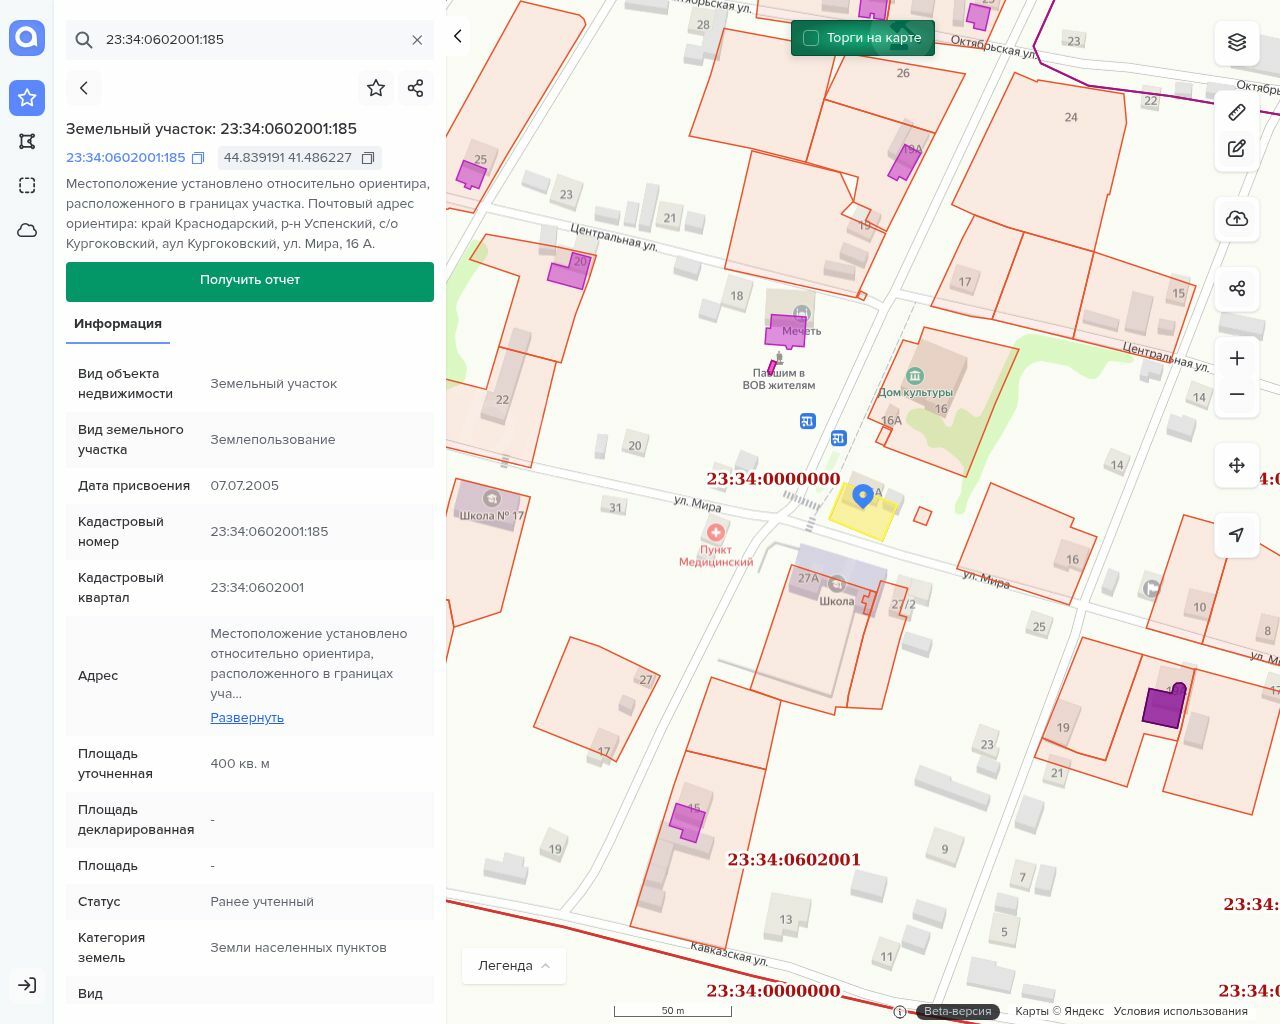Screen dimensions: 1280x1024
Task: Copy the cadastral number 23:34:0602001:185
Action: click(x=198, y=158)
